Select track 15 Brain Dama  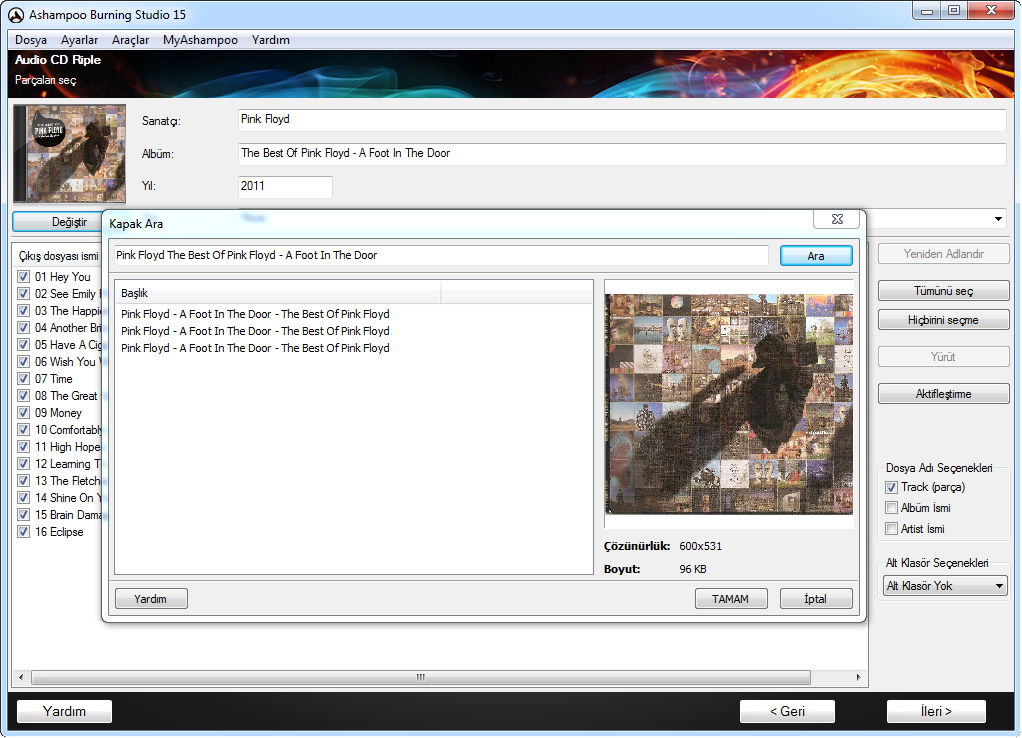tap(68, 514)
